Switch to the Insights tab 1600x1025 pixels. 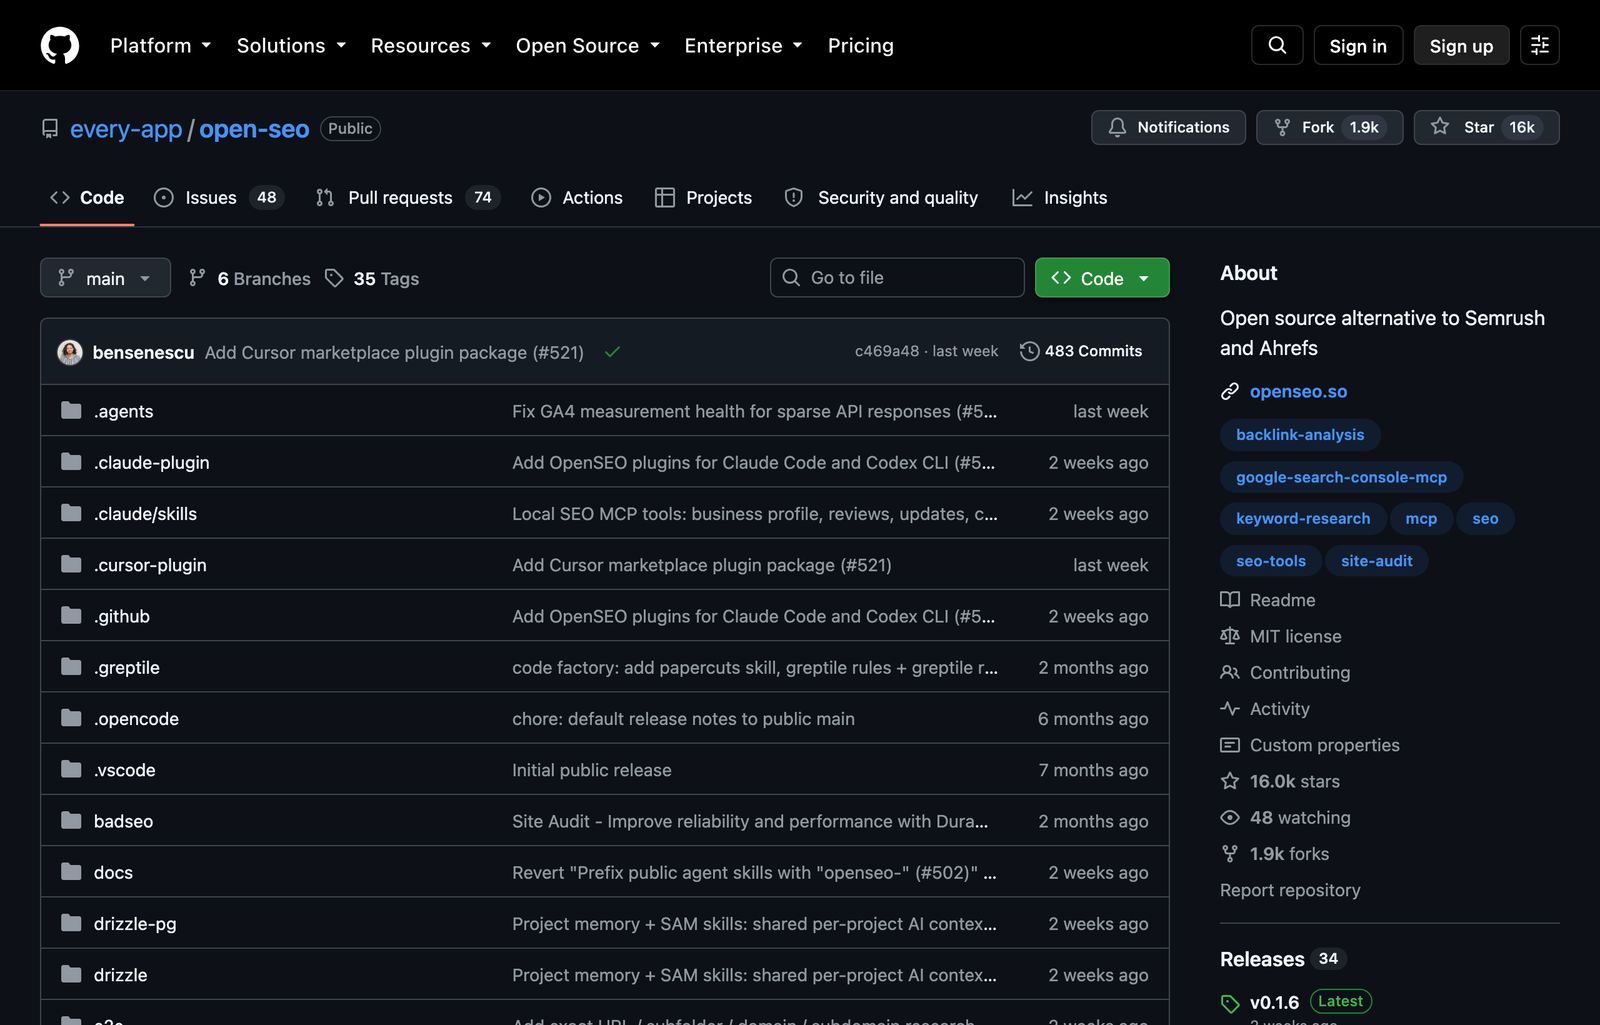1060,198
